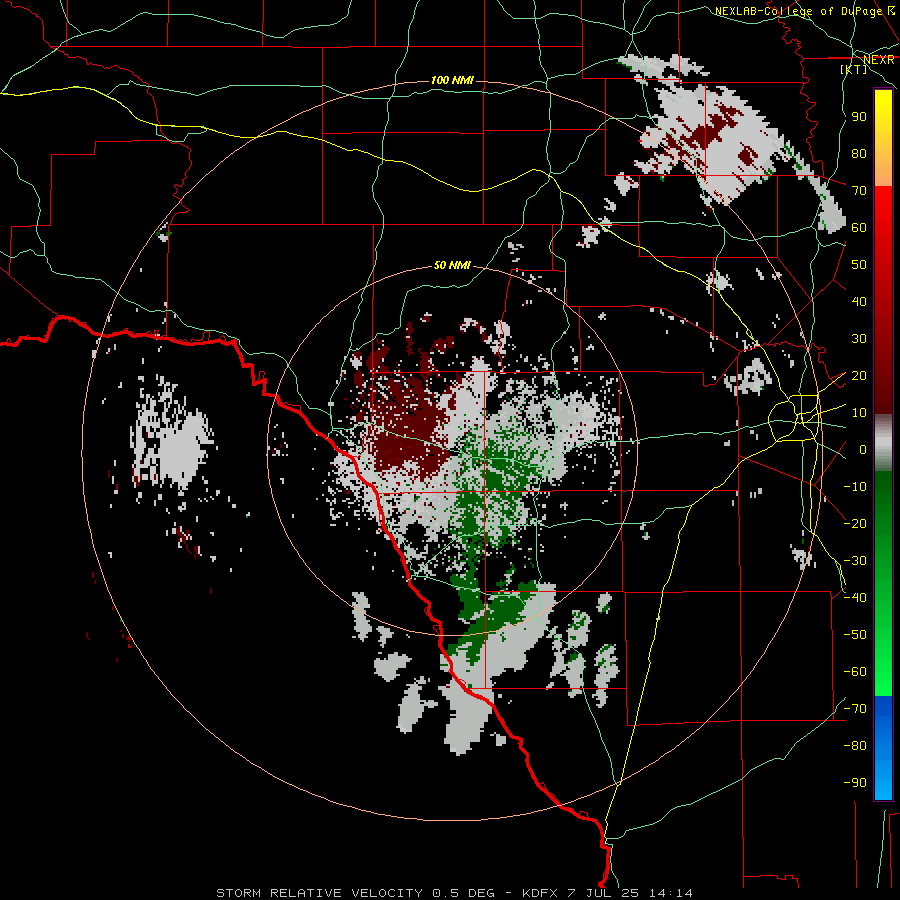Click the gray zero-velocity segment of the color bar
900x900 pixels.
883,443
